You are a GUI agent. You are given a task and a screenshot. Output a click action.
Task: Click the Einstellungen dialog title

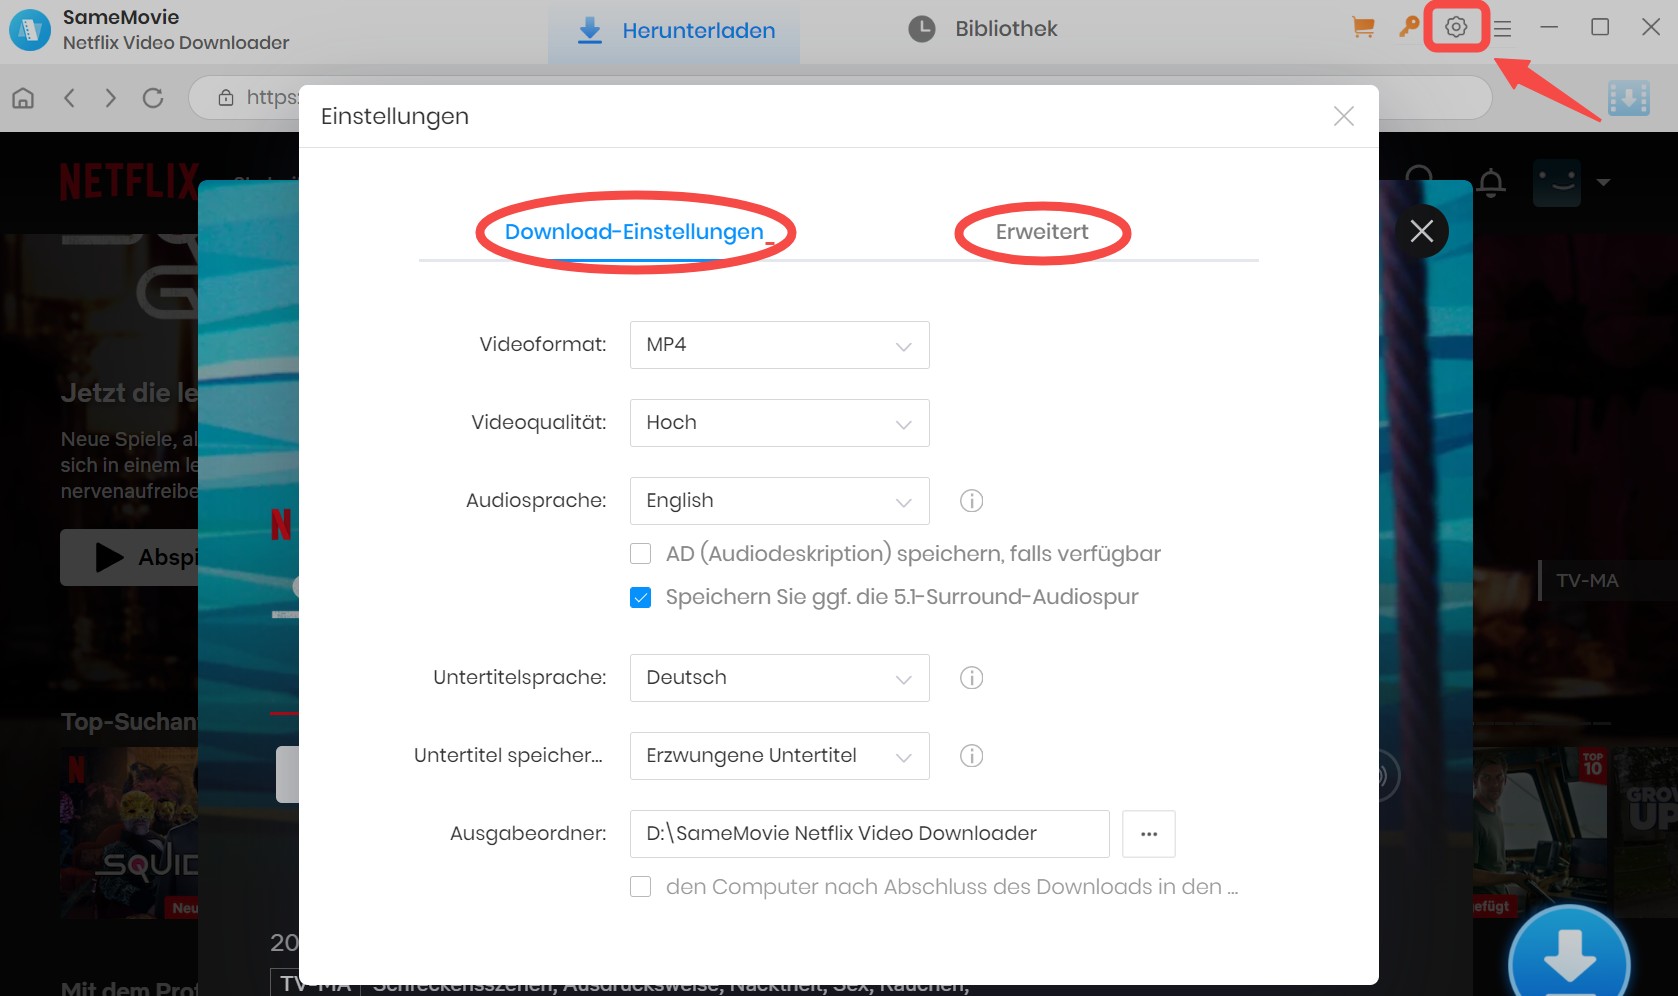(395, 116)
